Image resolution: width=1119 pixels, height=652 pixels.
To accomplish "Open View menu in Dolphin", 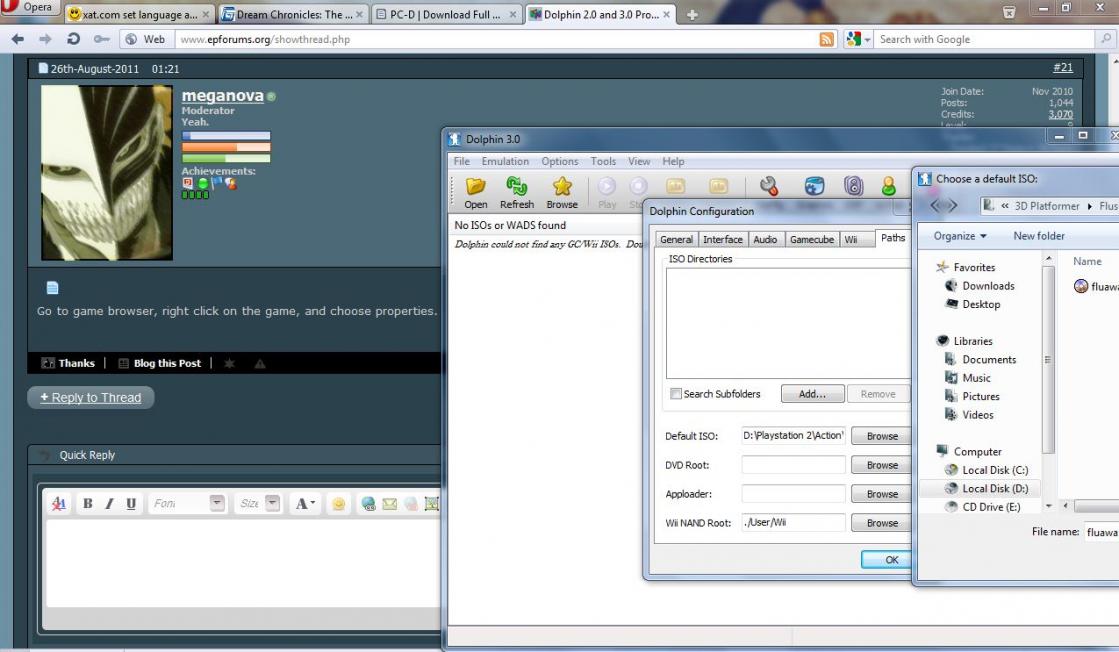I will coord(639,161).
